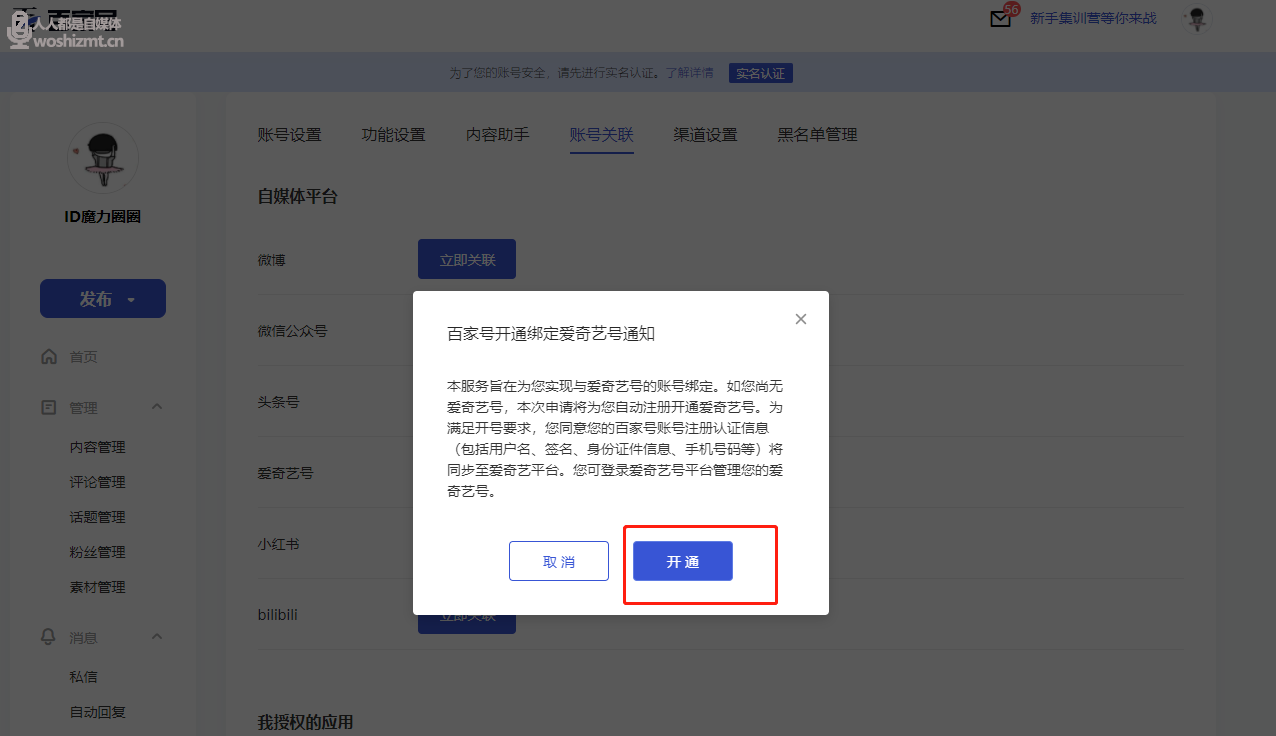
Task: Click 立即关联 button for 微博
Action: point(466,260)
